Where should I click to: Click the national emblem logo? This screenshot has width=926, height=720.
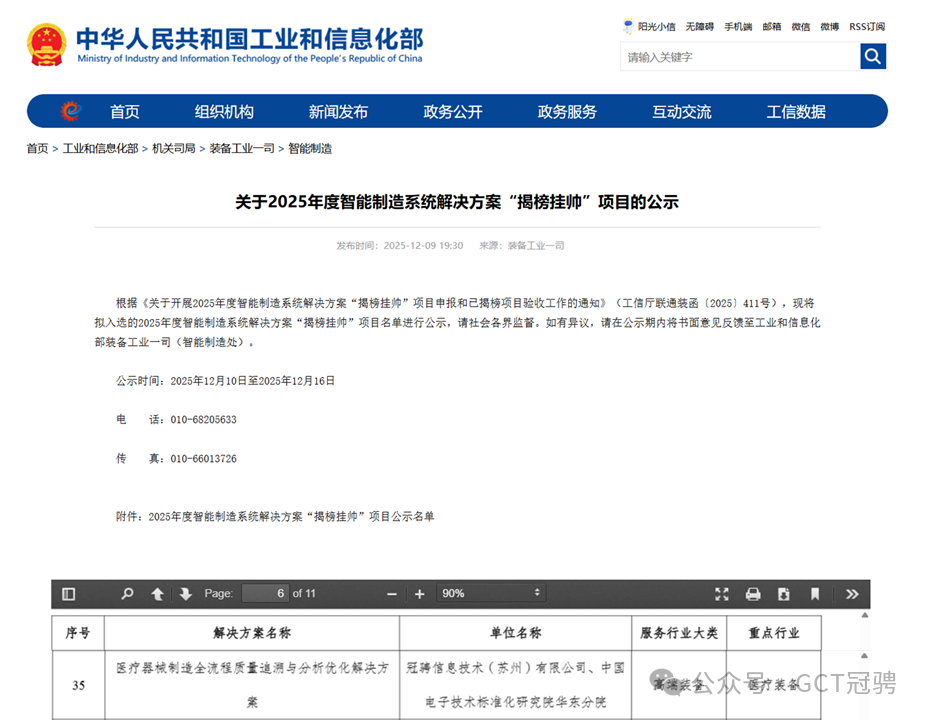pyautogui.click(x=46, y=44)
